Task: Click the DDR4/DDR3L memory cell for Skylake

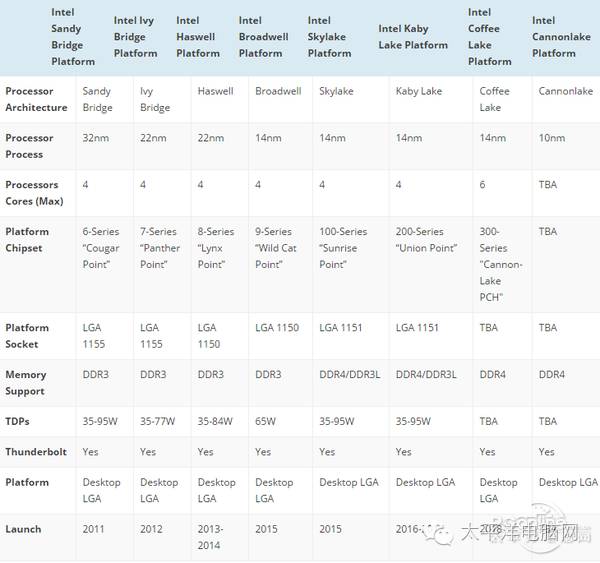Action: (x=350, y=375)
